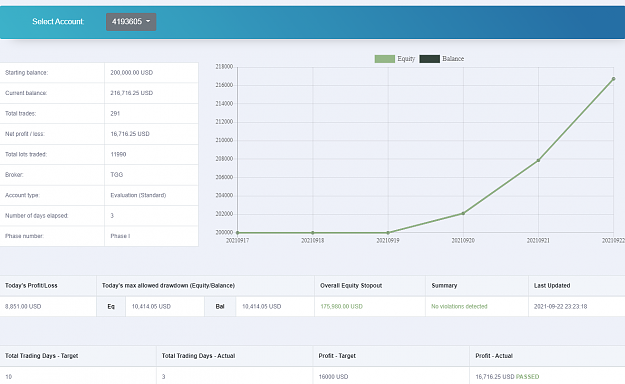Screen dimensions: 625x384
Task: Click the Overall Equity Stopout header
Action: pyautogui.click(x=351, y=286)
